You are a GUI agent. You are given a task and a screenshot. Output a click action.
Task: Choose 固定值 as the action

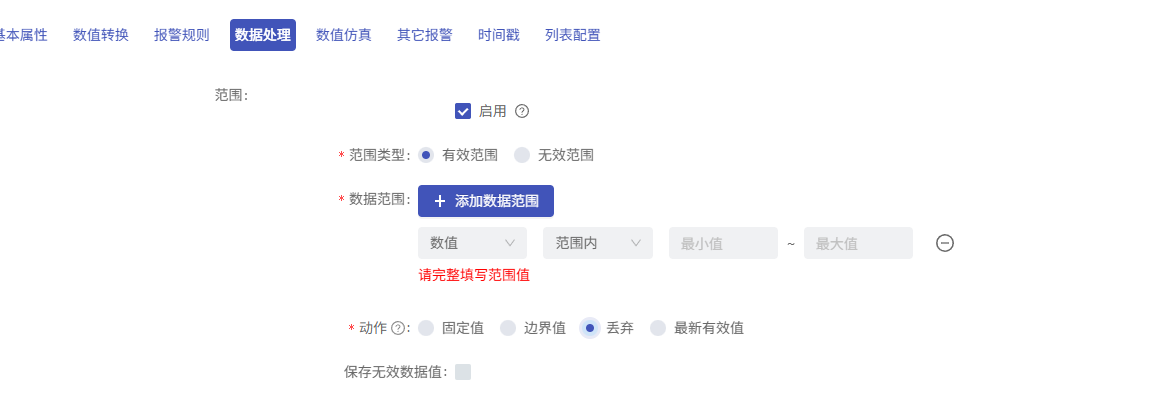426,328
